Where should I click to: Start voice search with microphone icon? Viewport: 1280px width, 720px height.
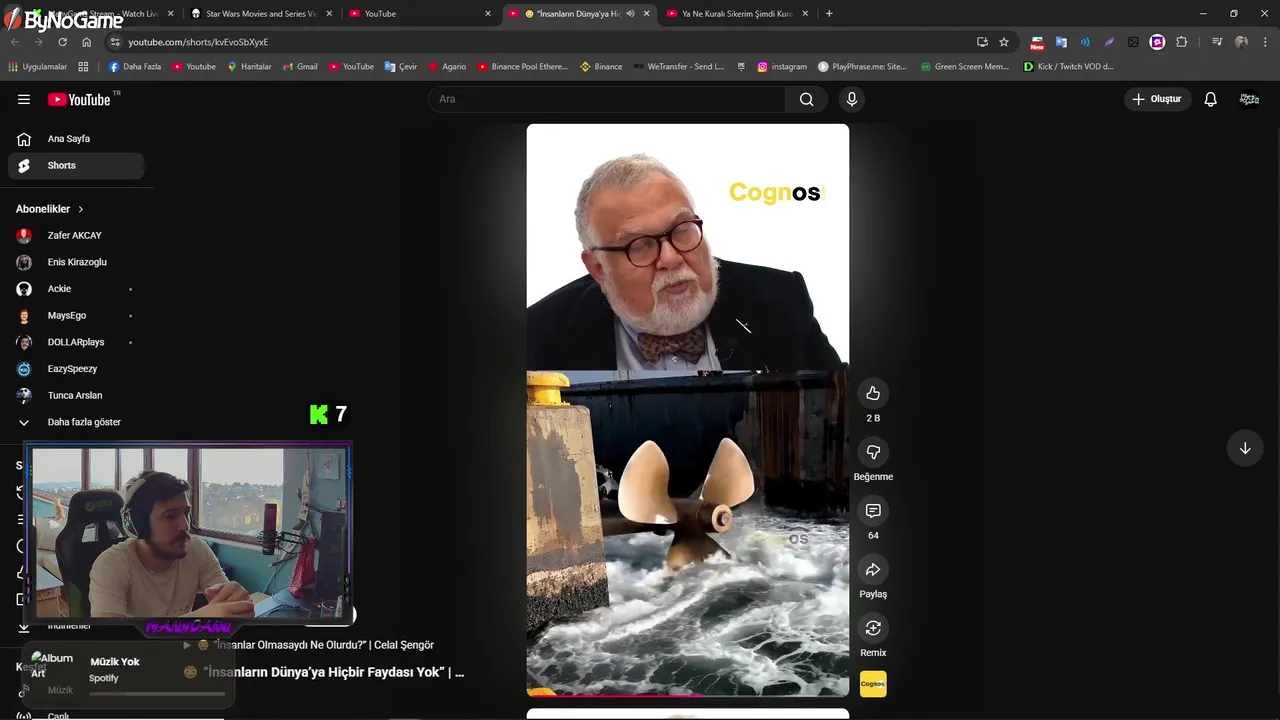[852, 99]
